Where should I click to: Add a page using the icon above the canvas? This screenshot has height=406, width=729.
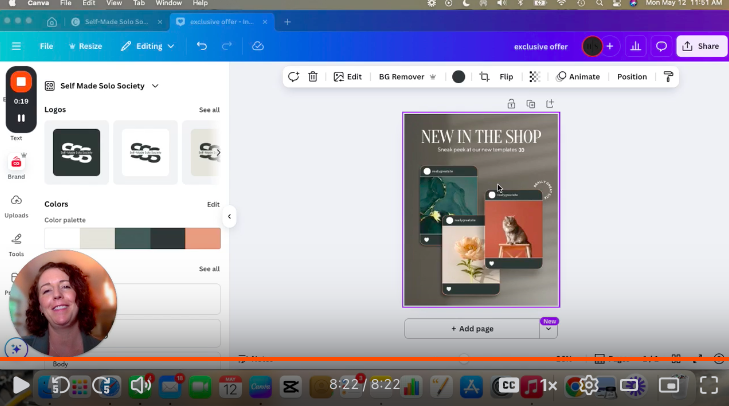(550, 104)
